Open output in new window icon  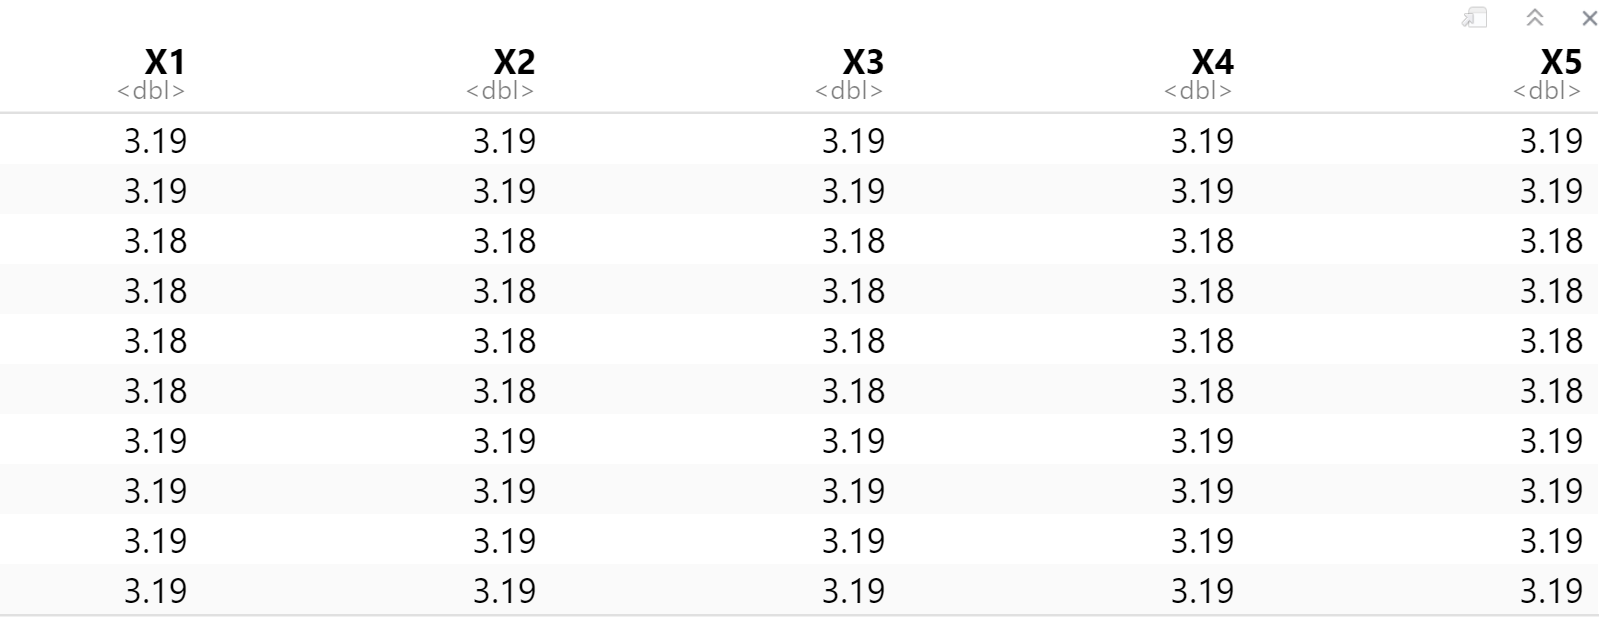click(1474, 18)
